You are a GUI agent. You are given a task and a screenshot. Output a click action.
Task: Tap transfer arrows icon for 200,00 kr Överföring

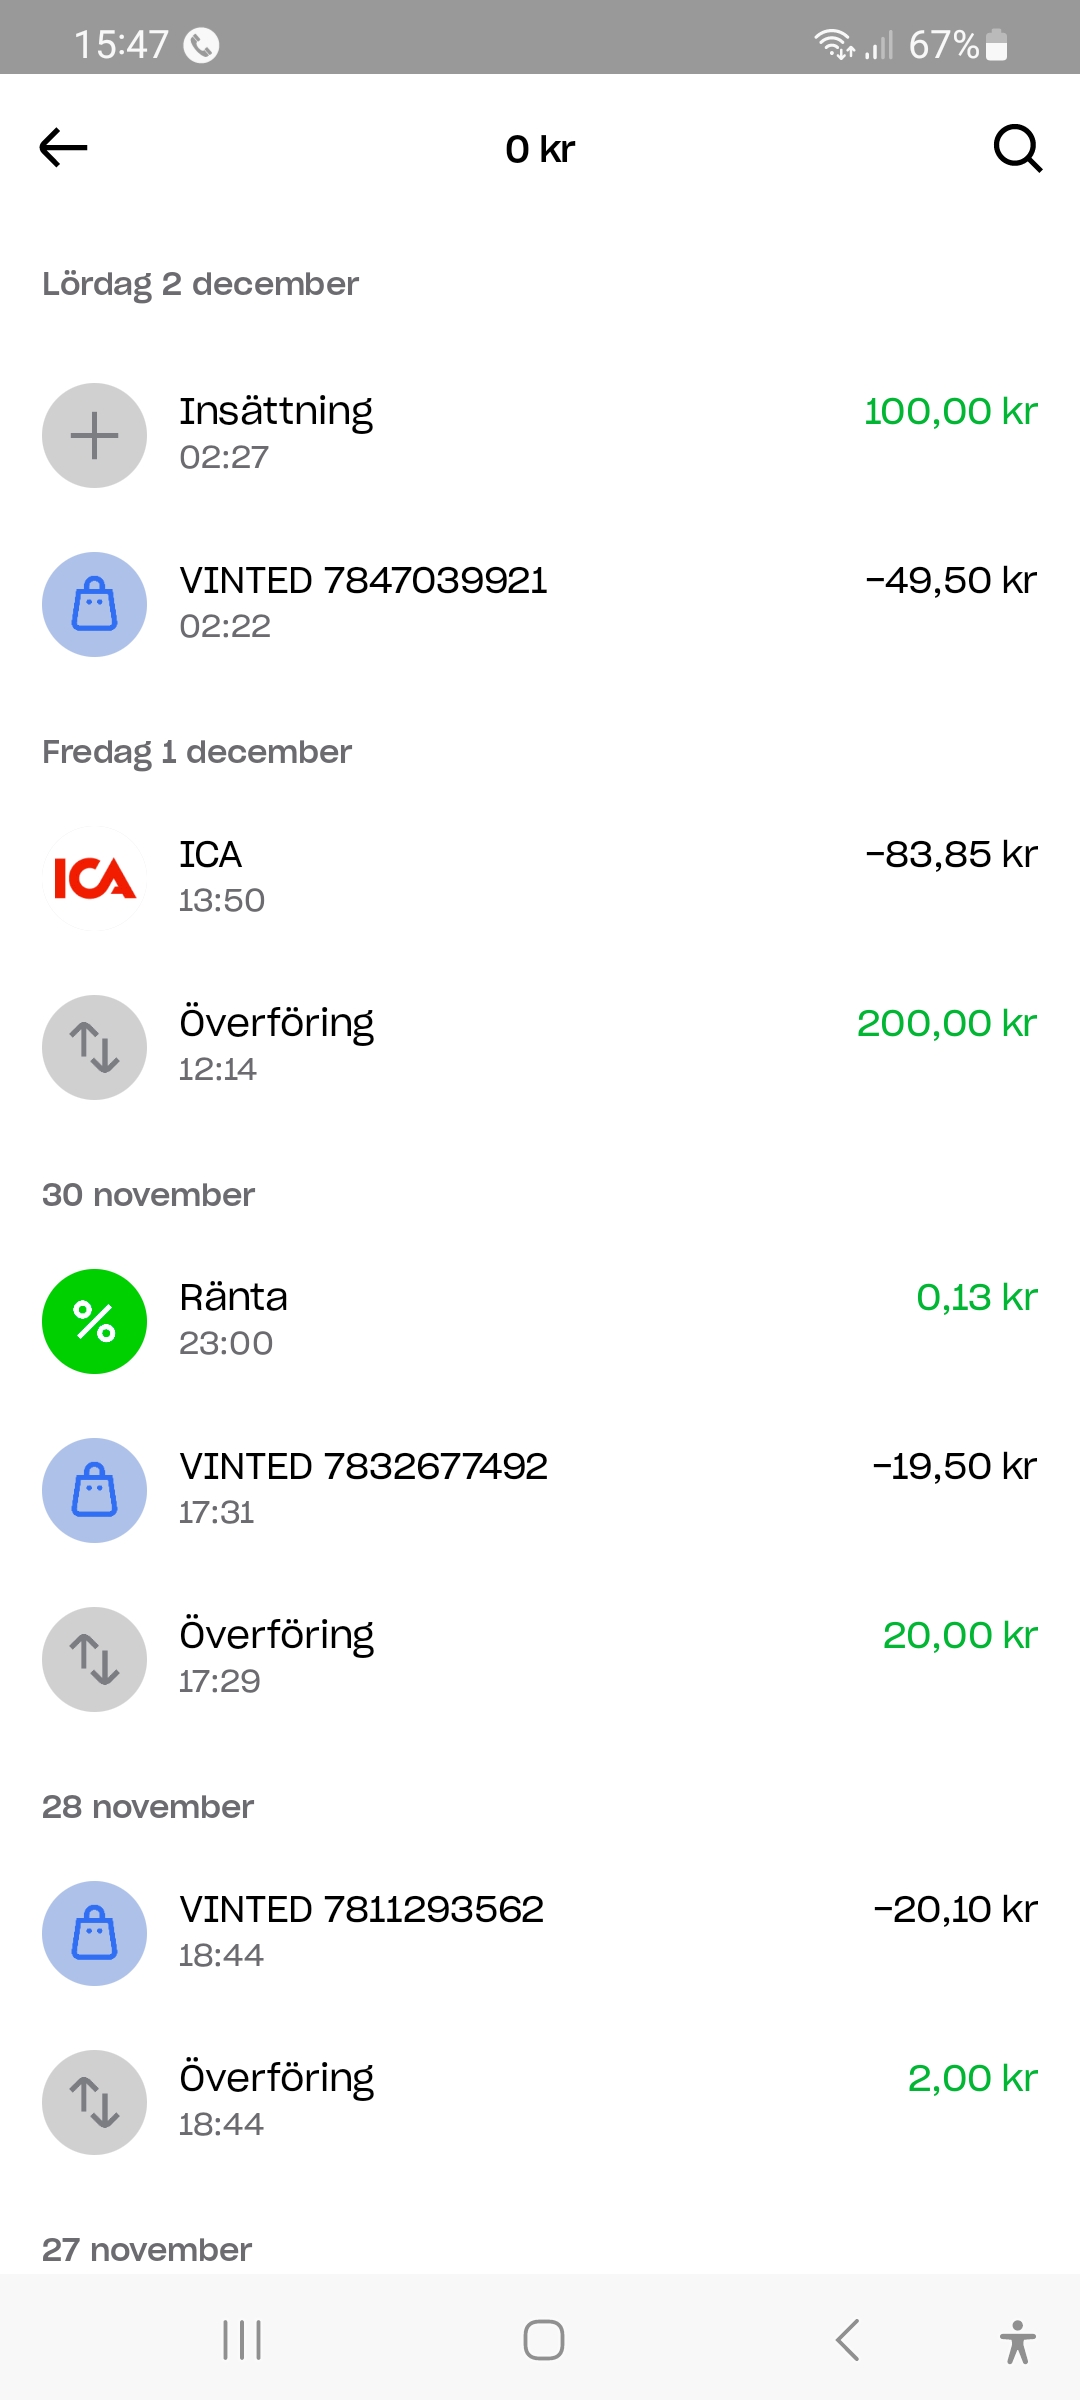pos(94,1047)
